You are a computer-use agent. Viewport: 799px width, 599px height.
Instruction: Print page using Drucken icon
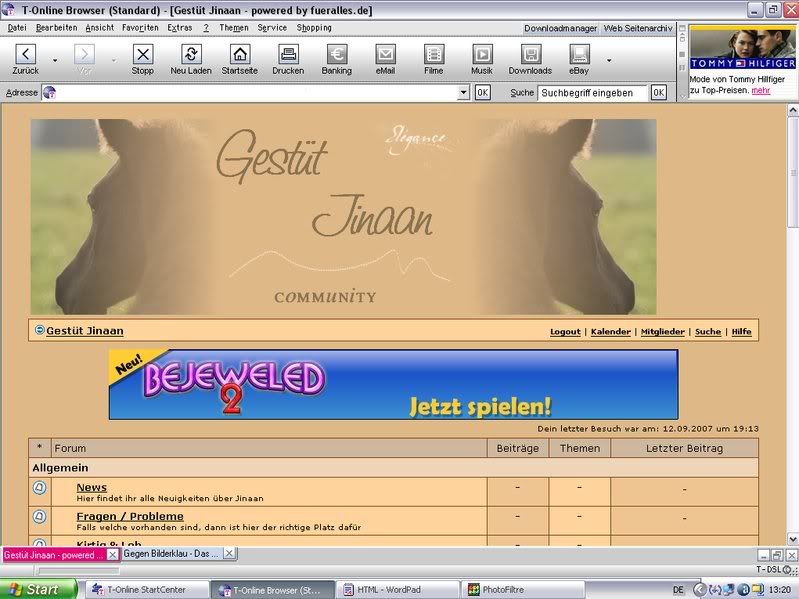[x=288, y=54]
